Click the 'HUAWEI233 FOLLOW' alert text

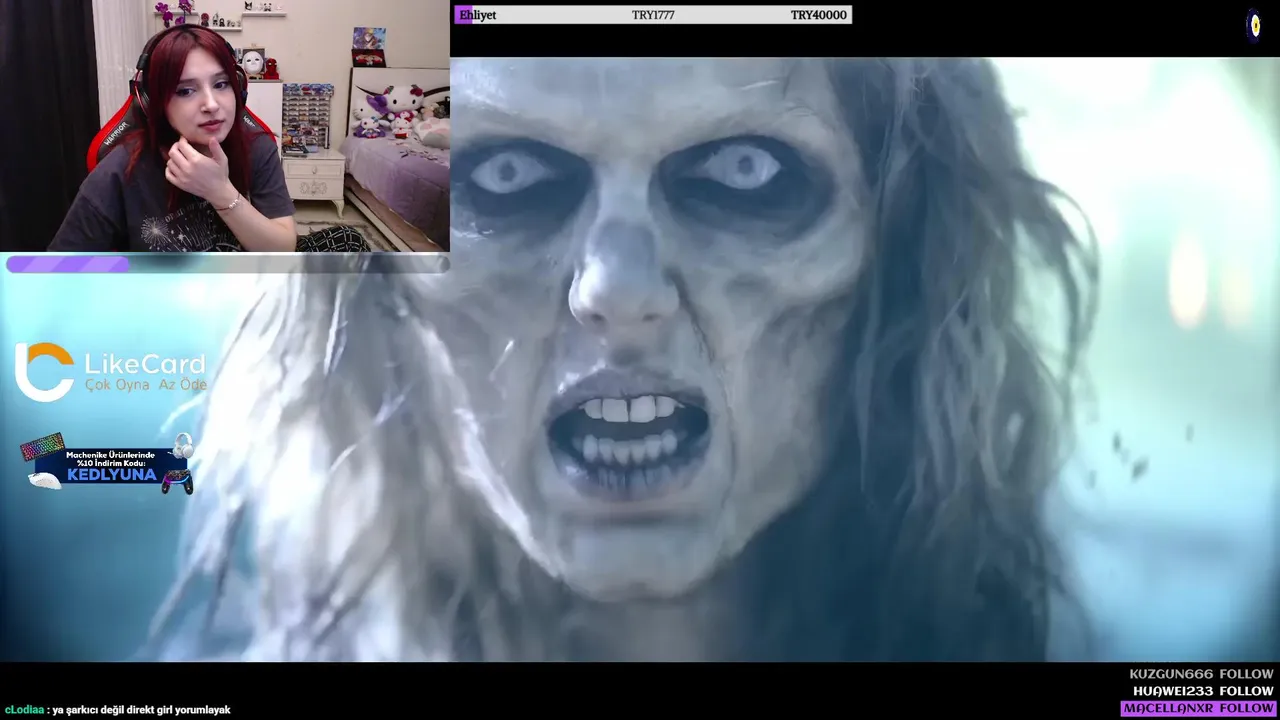point(1203,691)
